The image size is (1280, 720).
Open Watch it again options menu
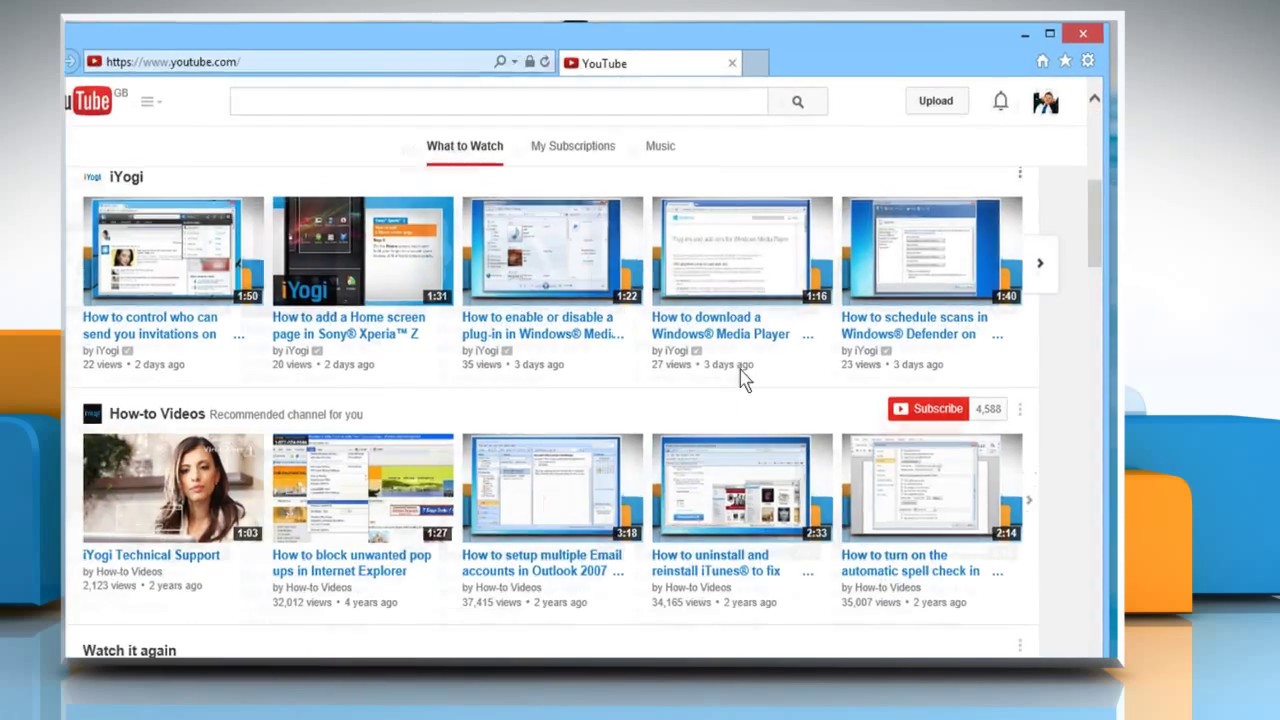point(1020,646)
